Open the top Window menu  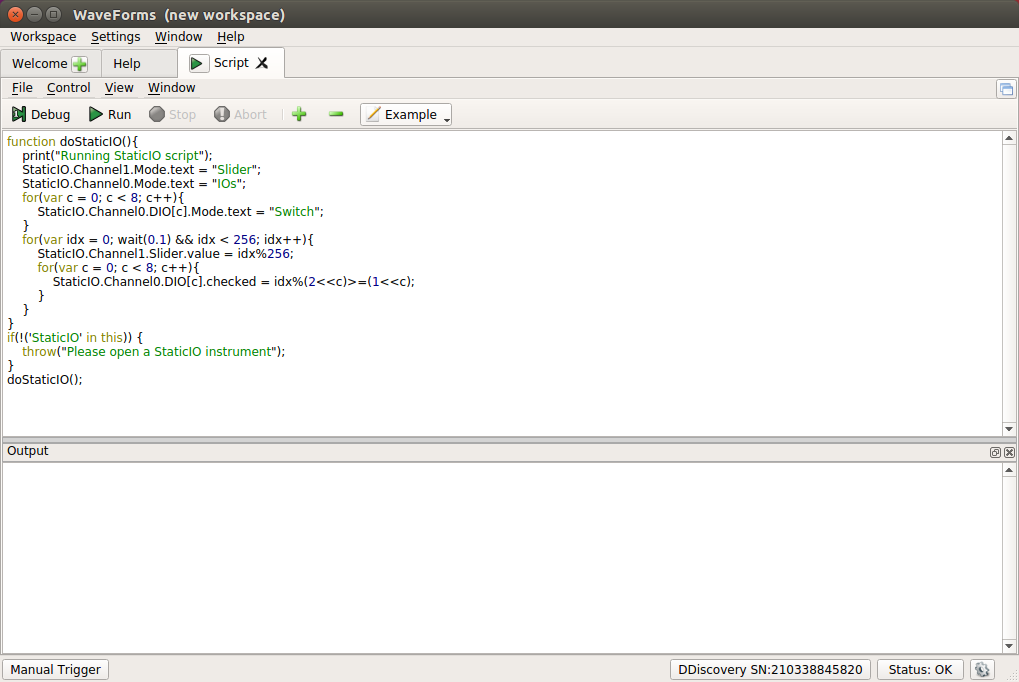pyautogui.click(x=179, y=37)
